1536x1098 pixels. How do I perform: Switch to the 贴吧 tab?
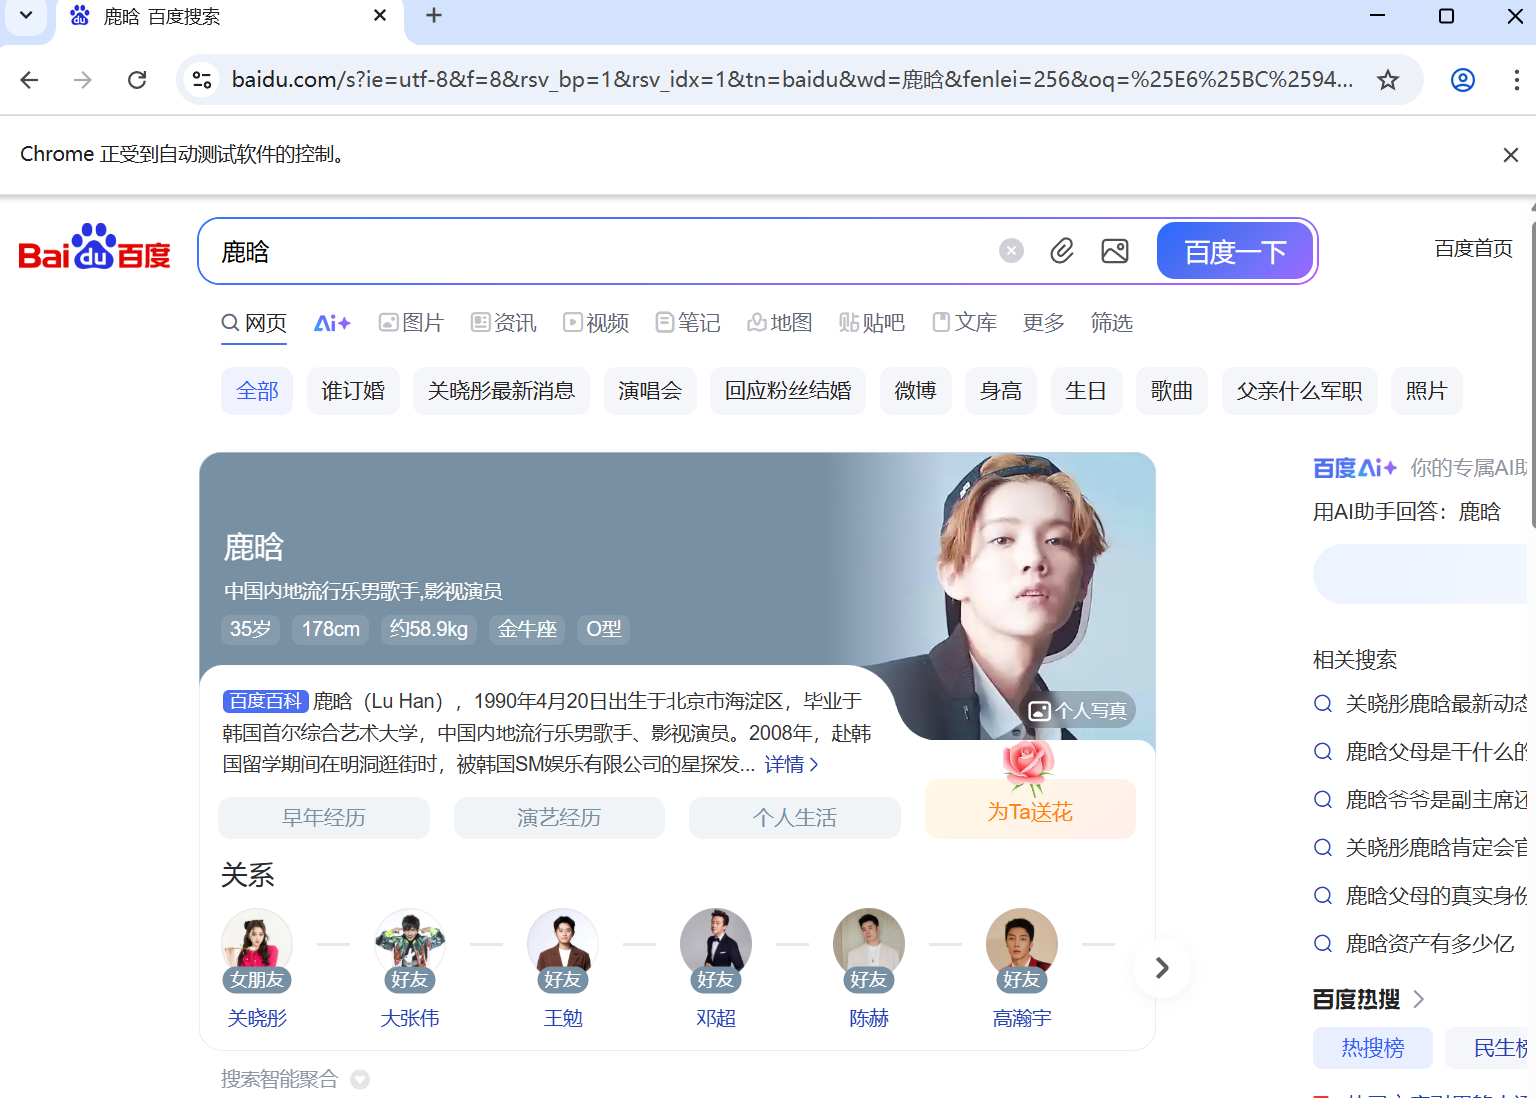pos(872,323)
